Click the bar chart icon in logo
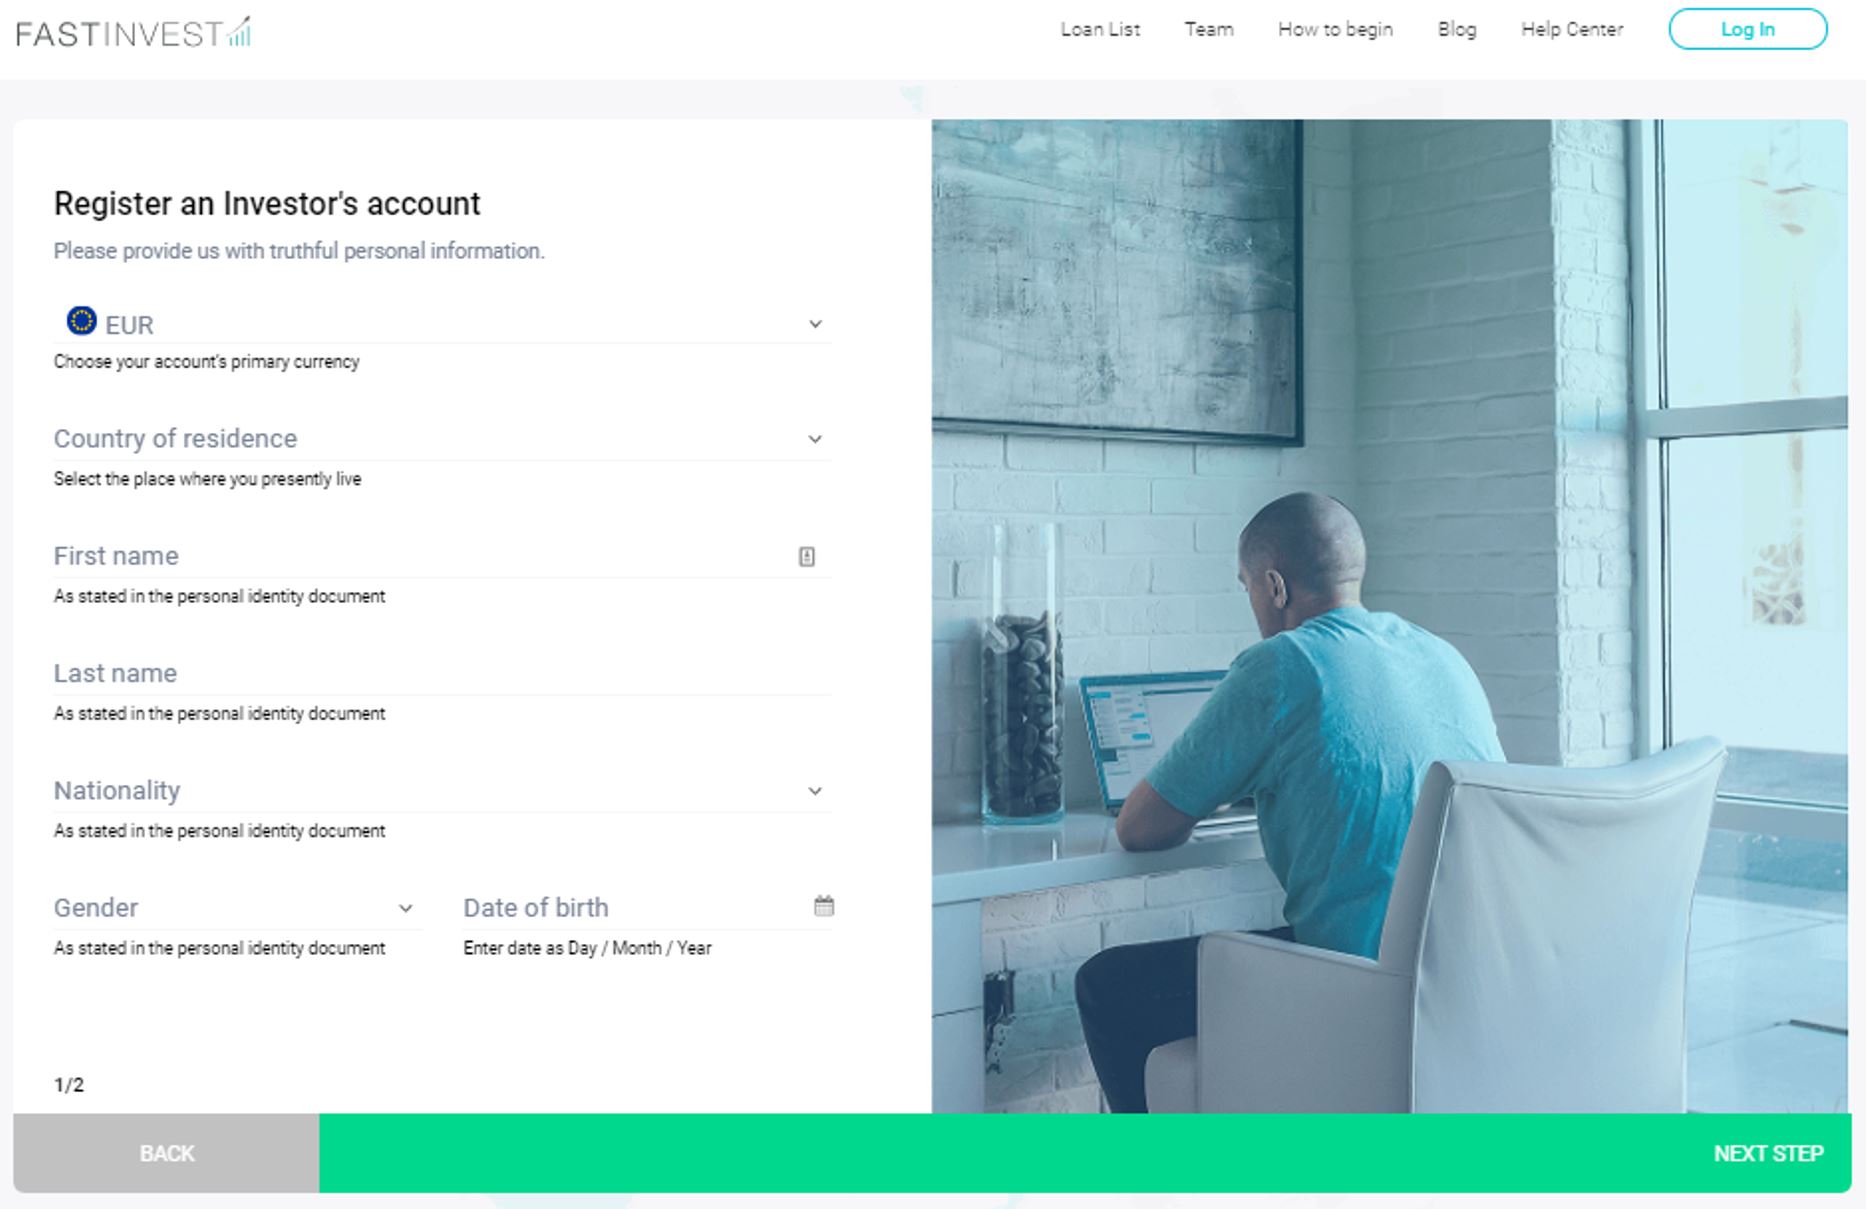The height and width of the screenshot is (1209, 1866). [x=239, y=32]
